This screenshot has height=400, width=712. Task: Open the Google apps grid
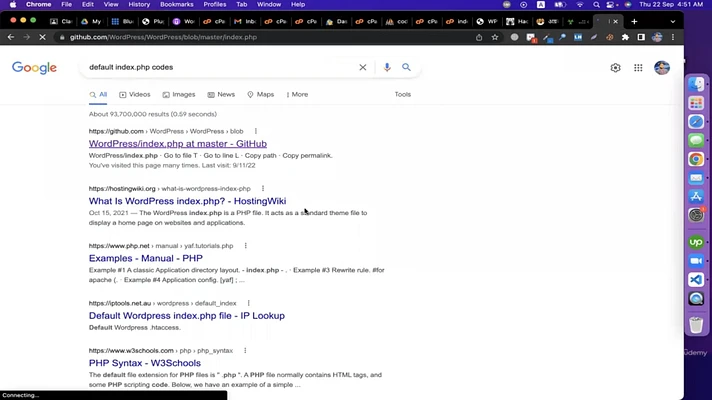pos(638,68)
